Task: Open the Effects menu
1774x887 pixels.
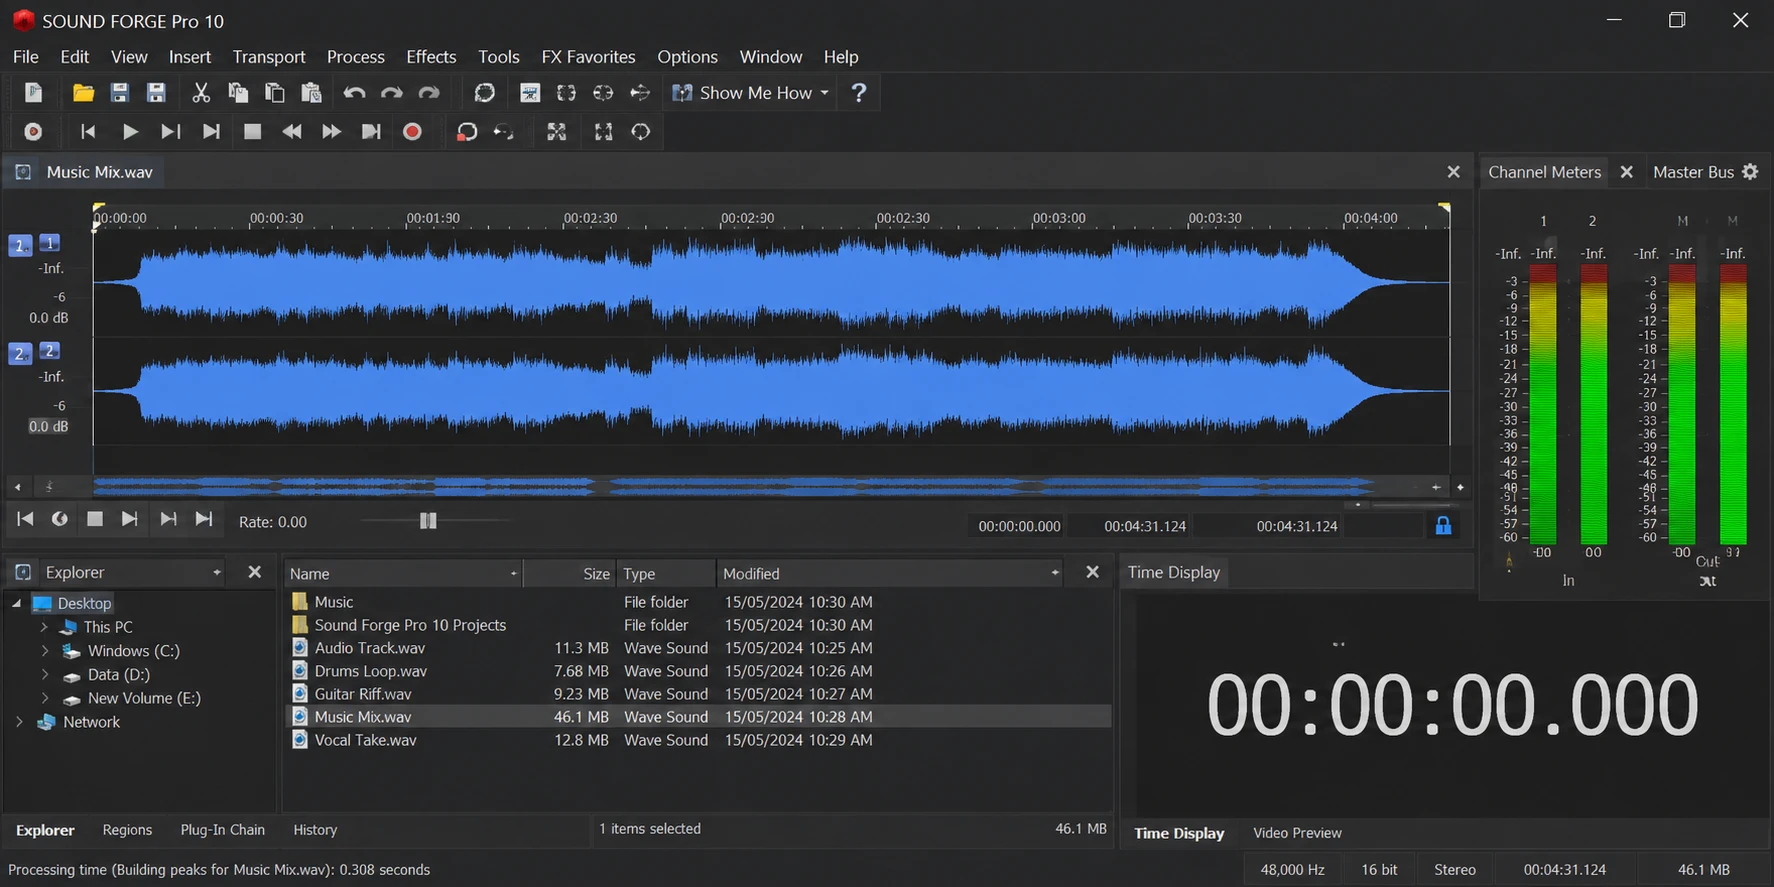Action: click(431, 57)
